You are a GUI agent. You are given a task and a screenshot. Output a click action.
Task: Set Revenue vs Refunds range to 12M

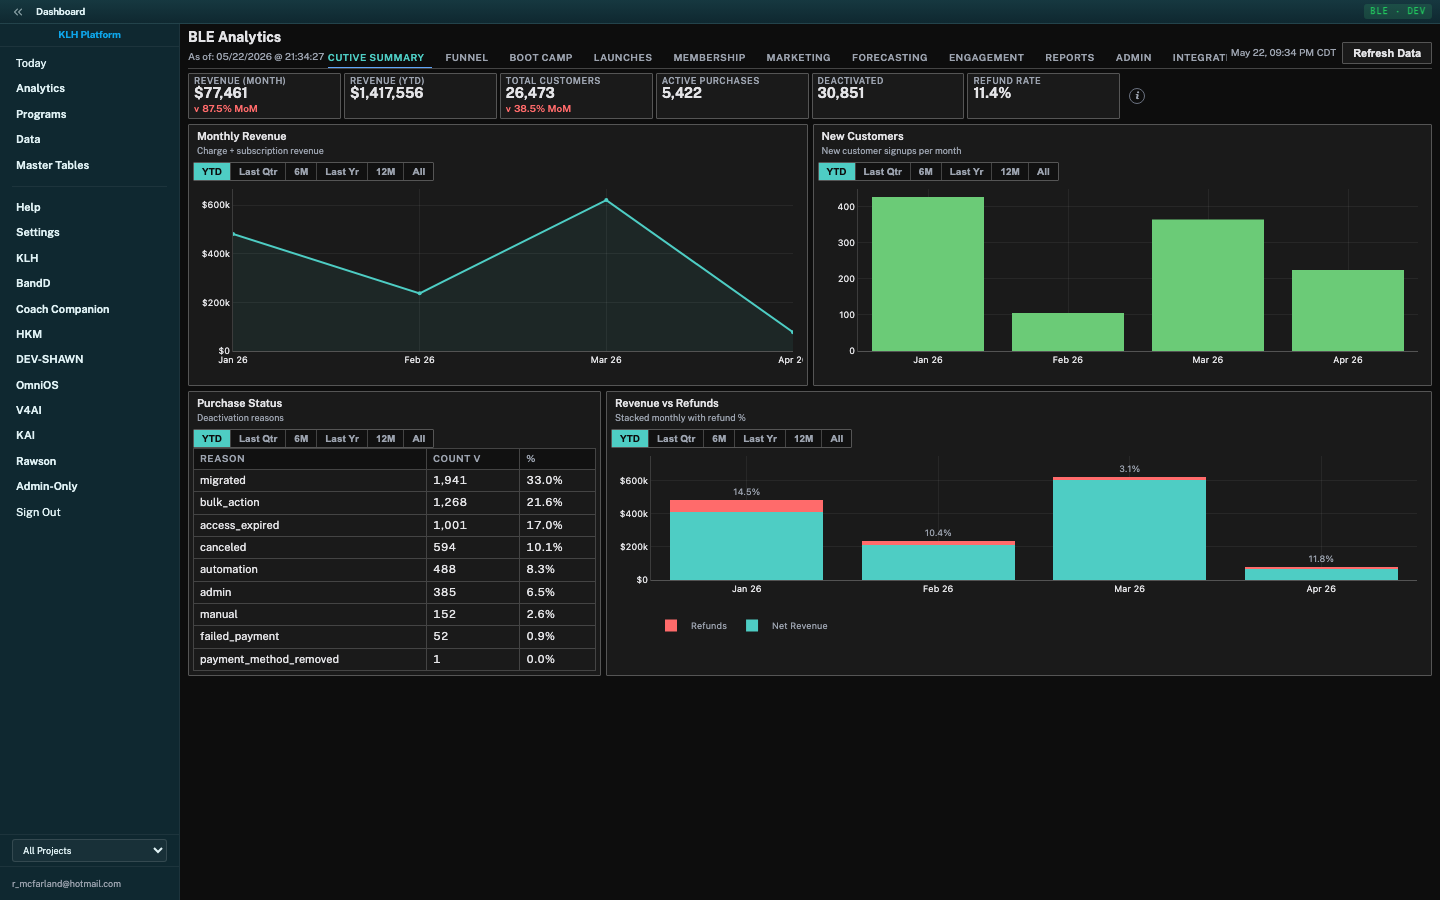pos(804,439)
